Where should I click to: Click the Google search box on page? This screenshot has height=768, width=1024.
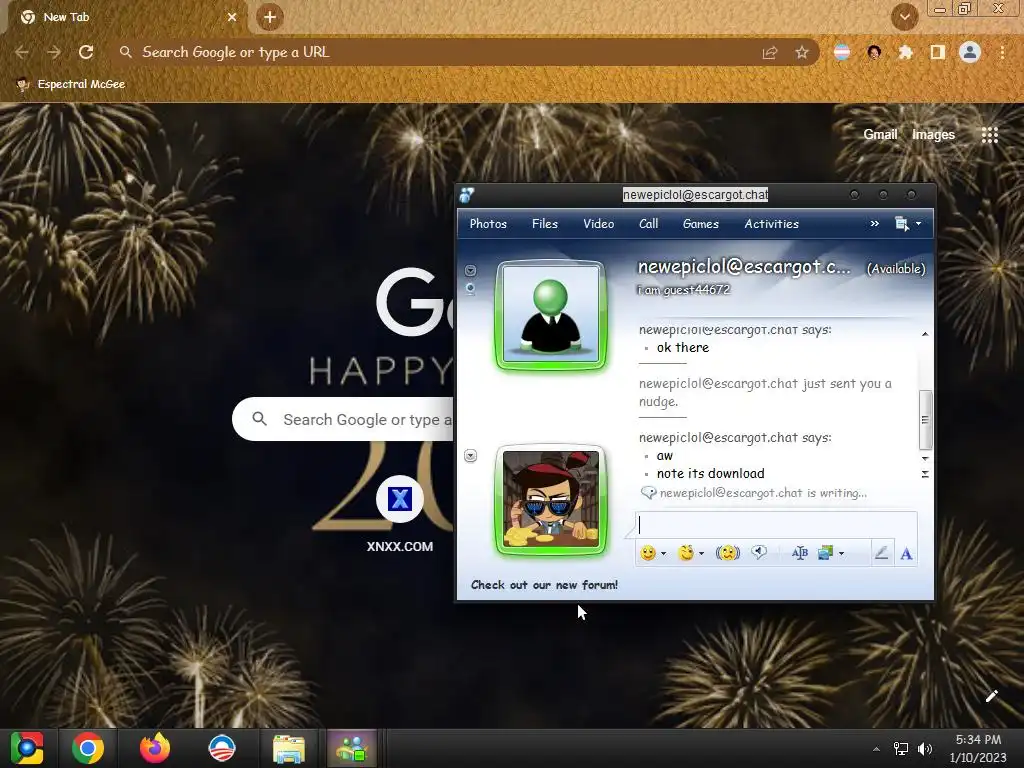coord(344,419)
